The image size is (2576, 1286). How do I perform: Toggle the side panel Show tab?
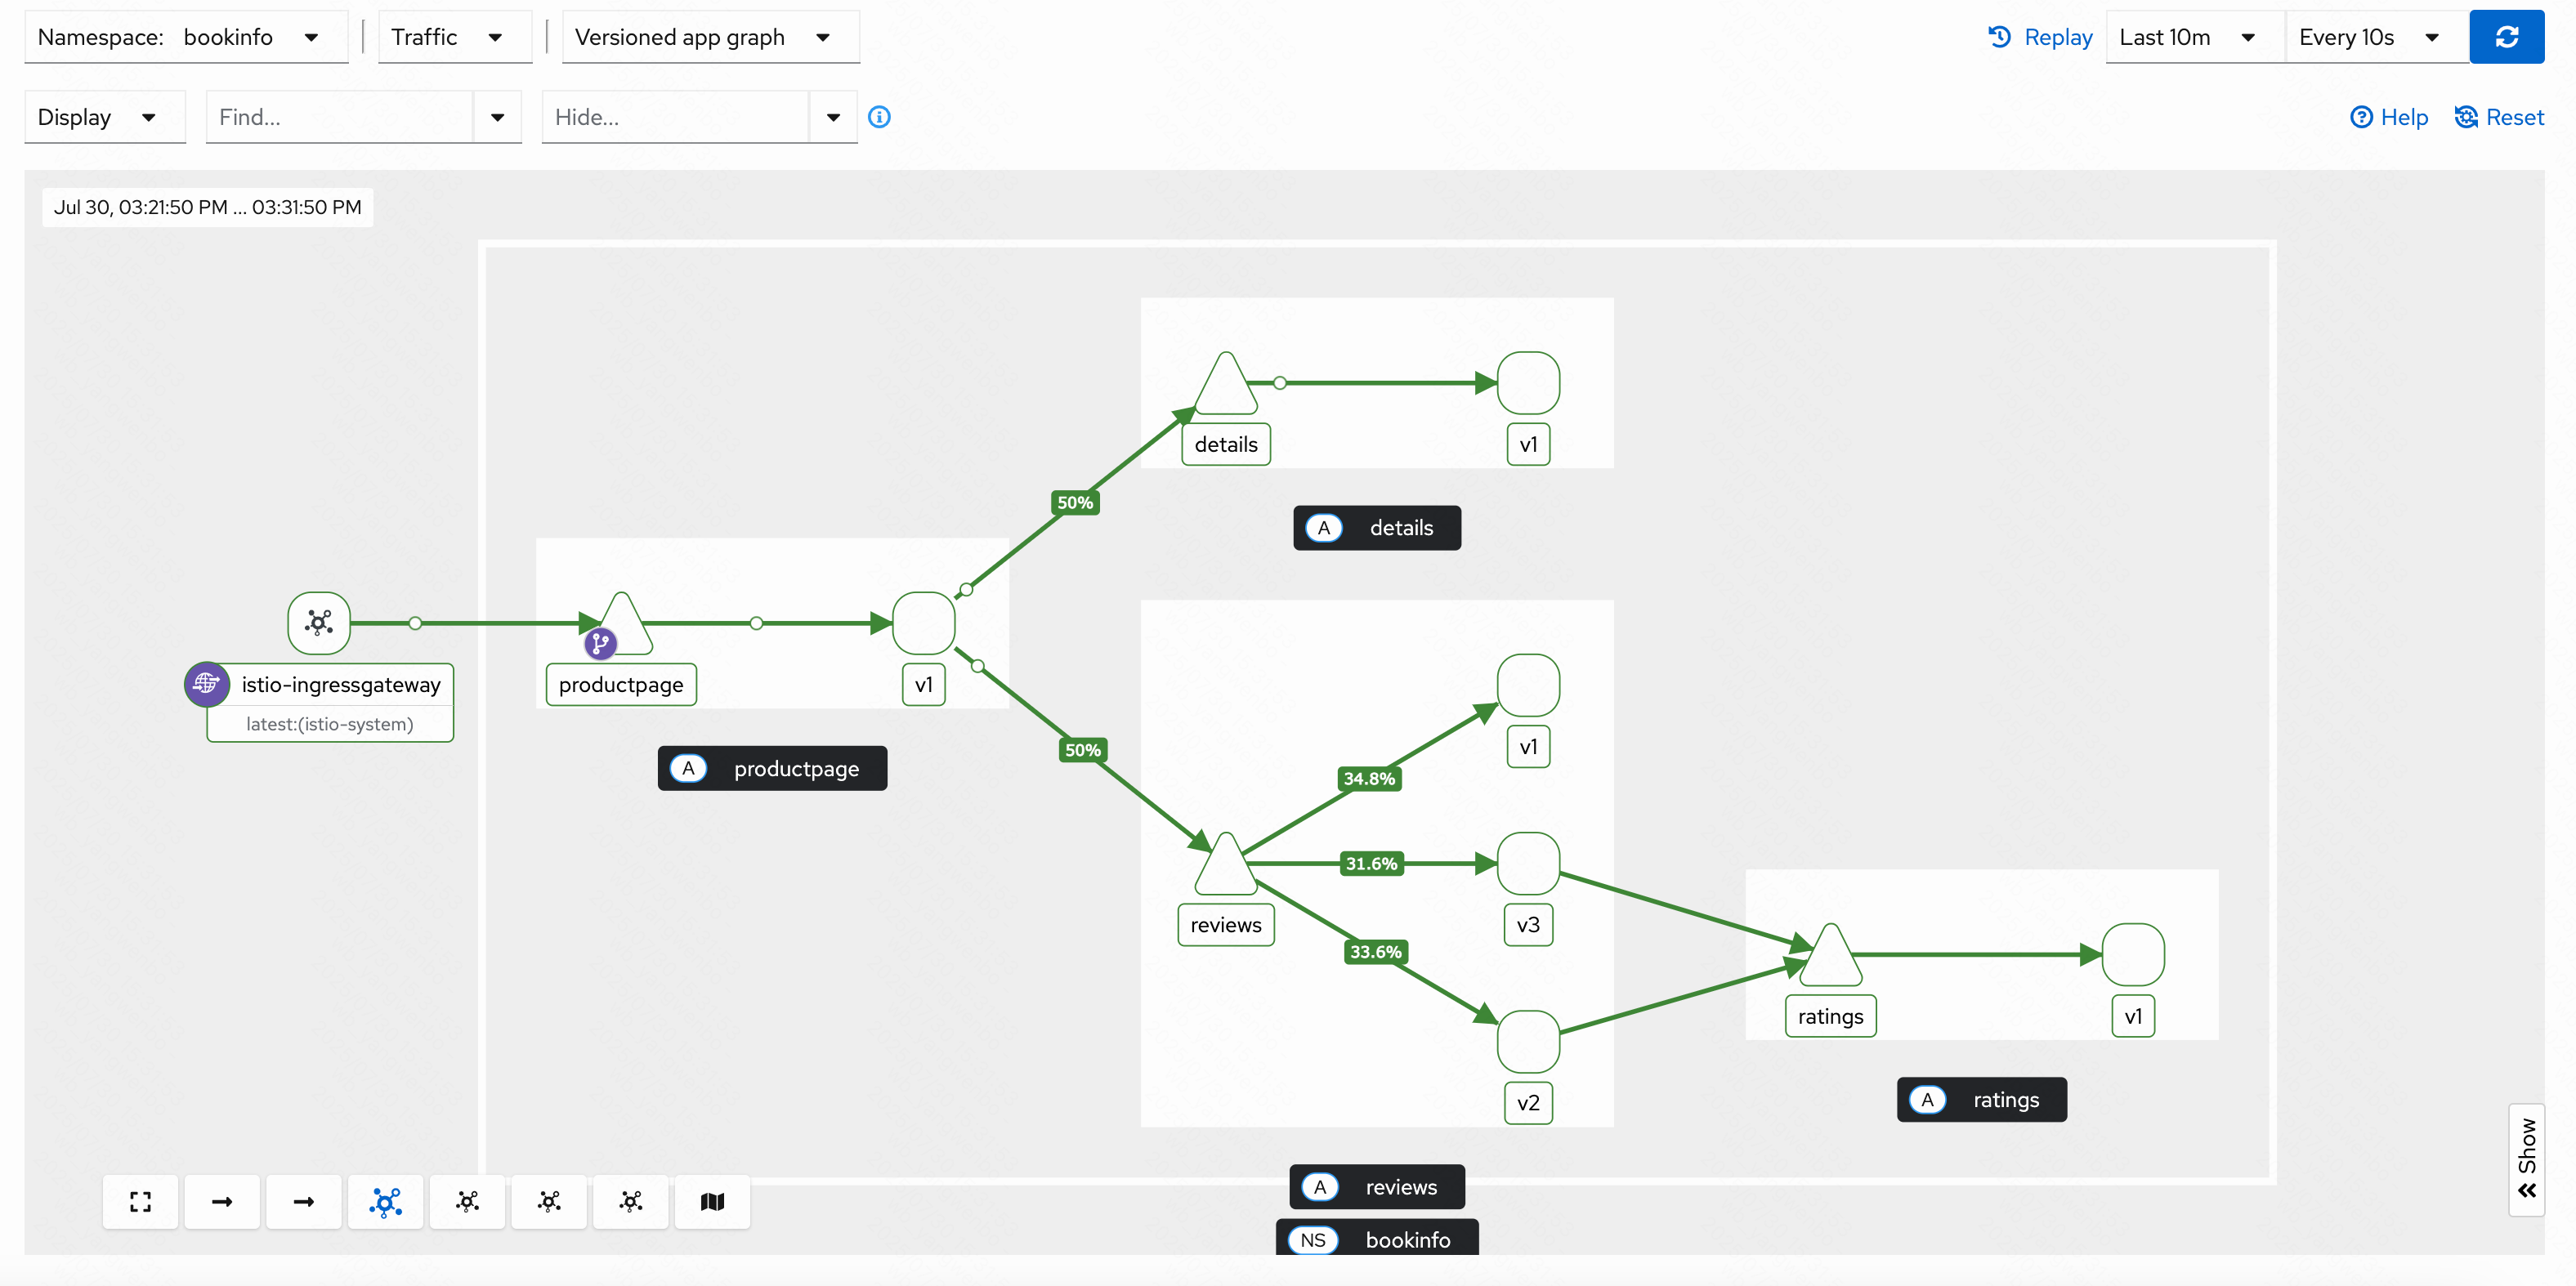pyautogui.click(x=2526, y=1159)
